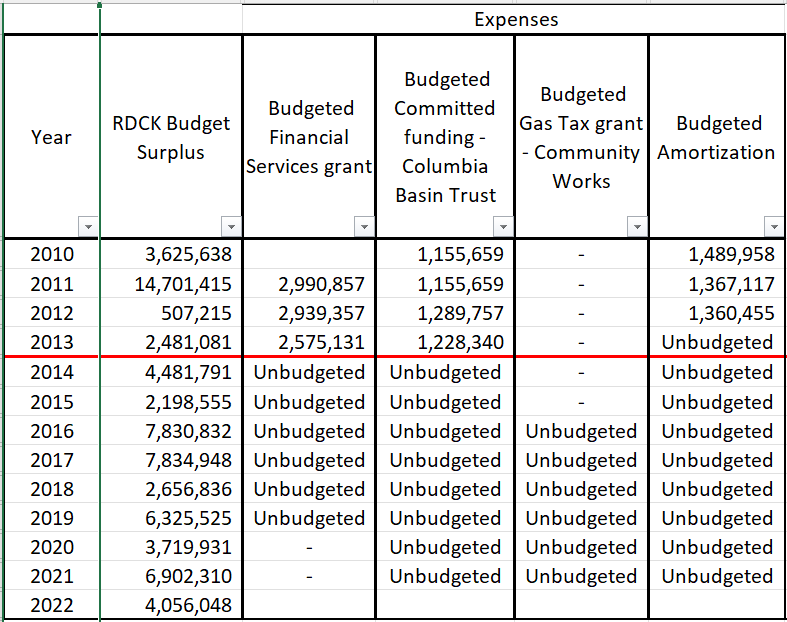Select year cell 2011
The width and height of the screenshot is (787, 622).
click(51, 284)
